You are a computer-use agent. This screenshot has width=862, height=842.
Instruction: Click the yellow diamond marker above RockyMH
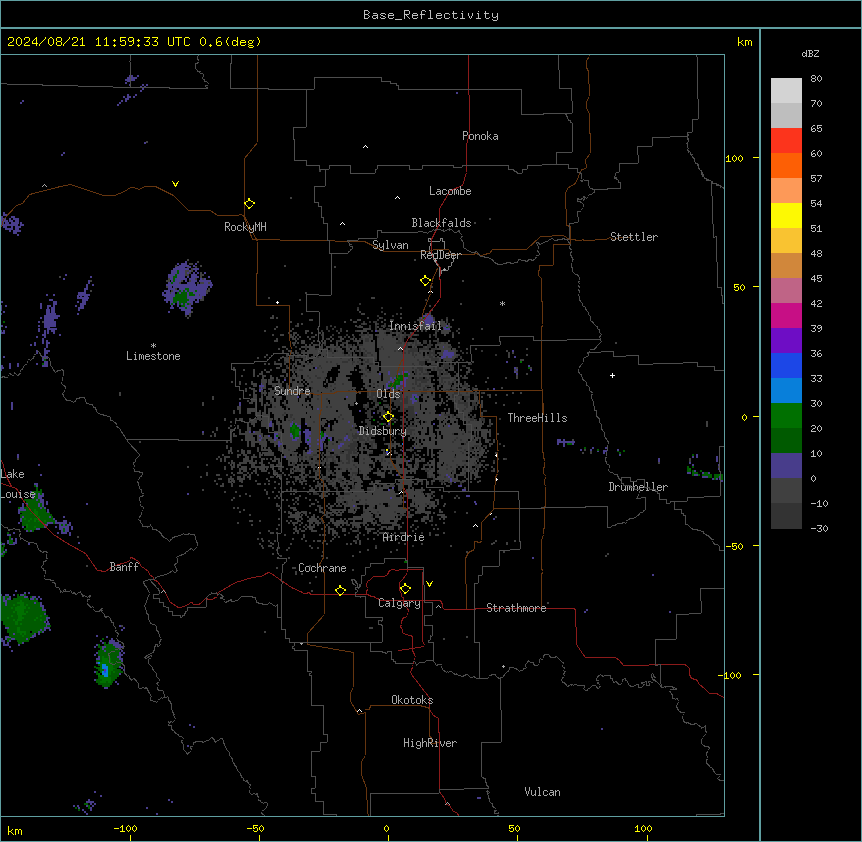(x=250, y=204)
